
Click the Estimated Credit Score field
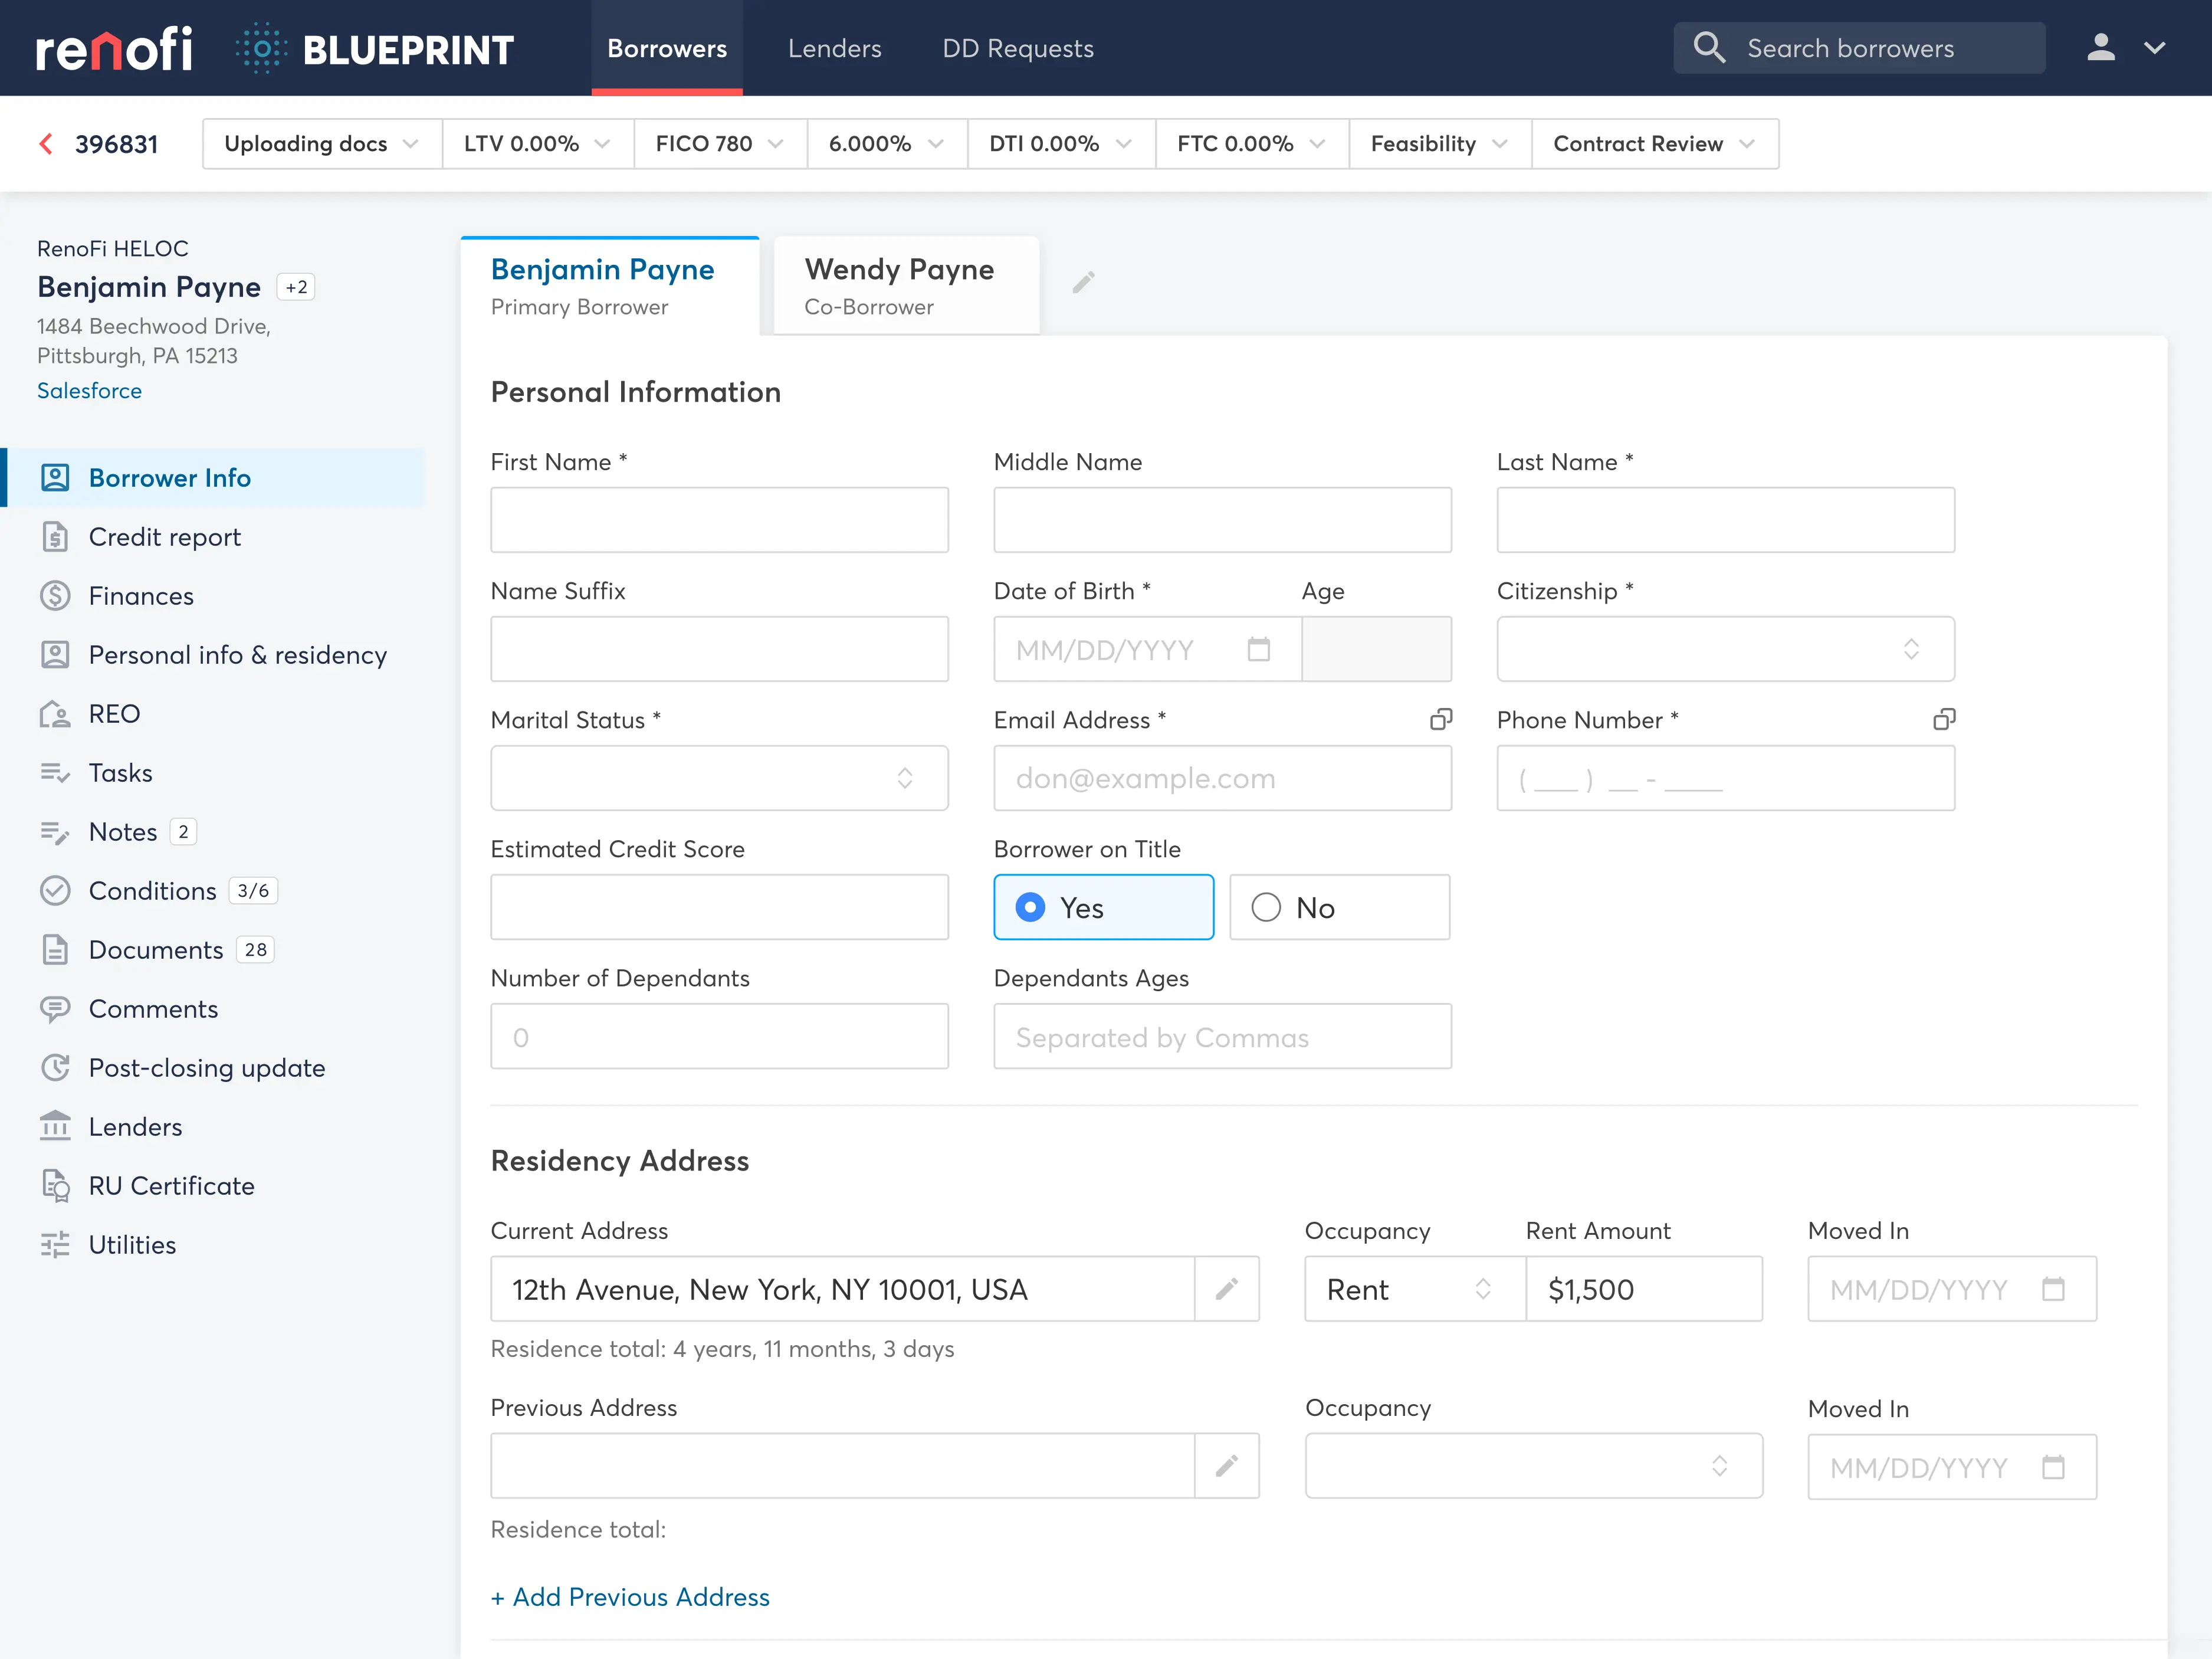pos(719,907)
